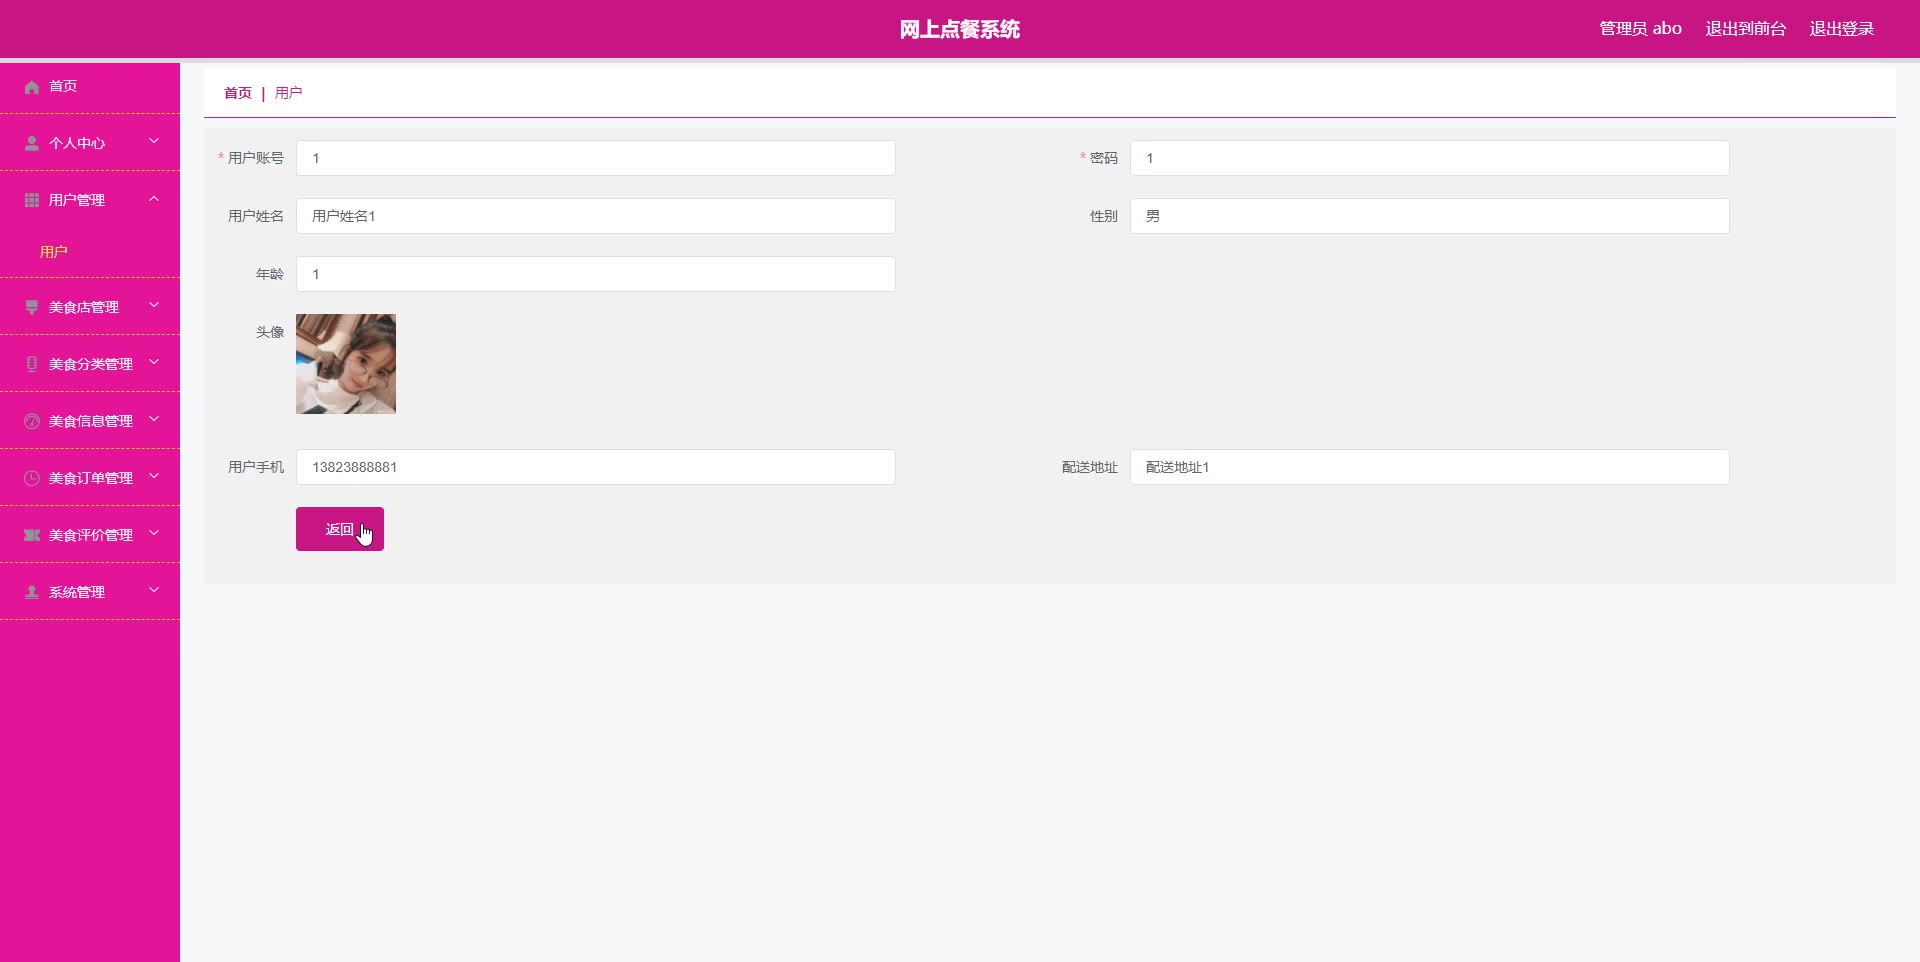Image resolution: width=1920 pixels, height=962 pixels.
Task: Expand the 美食评价管理 chevron
Action: tap(154, 534)
